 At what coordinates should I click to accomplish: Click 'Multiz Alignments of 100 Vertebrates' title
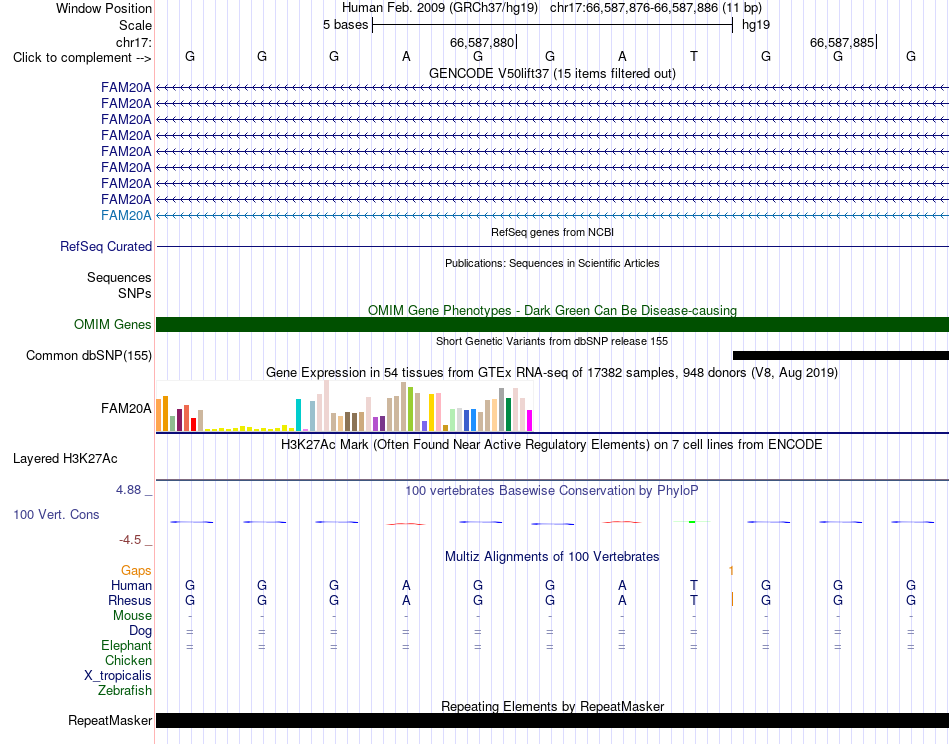553,556
